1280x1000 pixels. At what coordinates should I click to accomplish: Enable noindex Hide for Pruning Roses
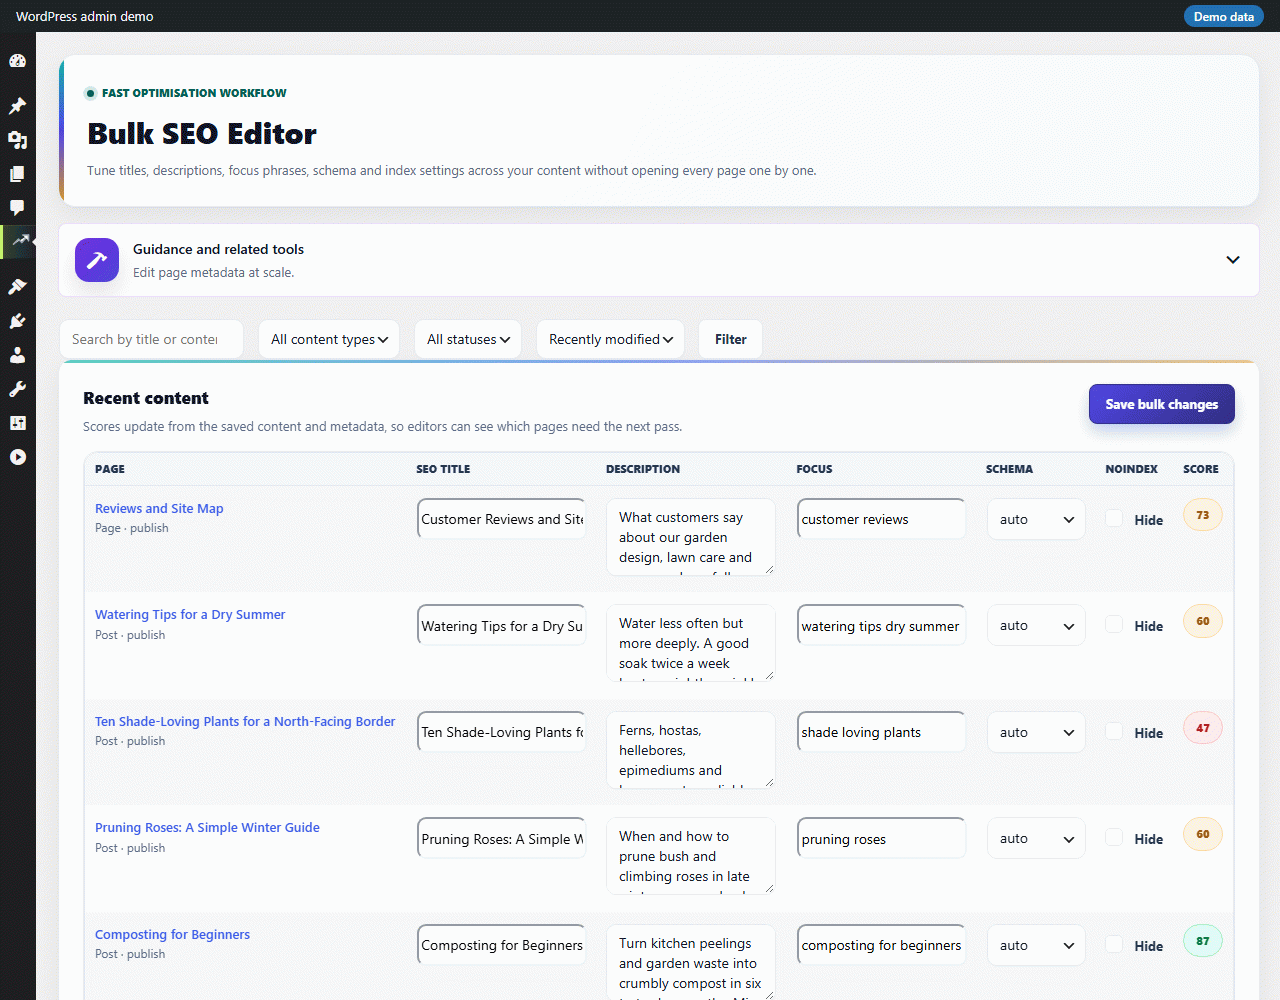point(1114,837)
